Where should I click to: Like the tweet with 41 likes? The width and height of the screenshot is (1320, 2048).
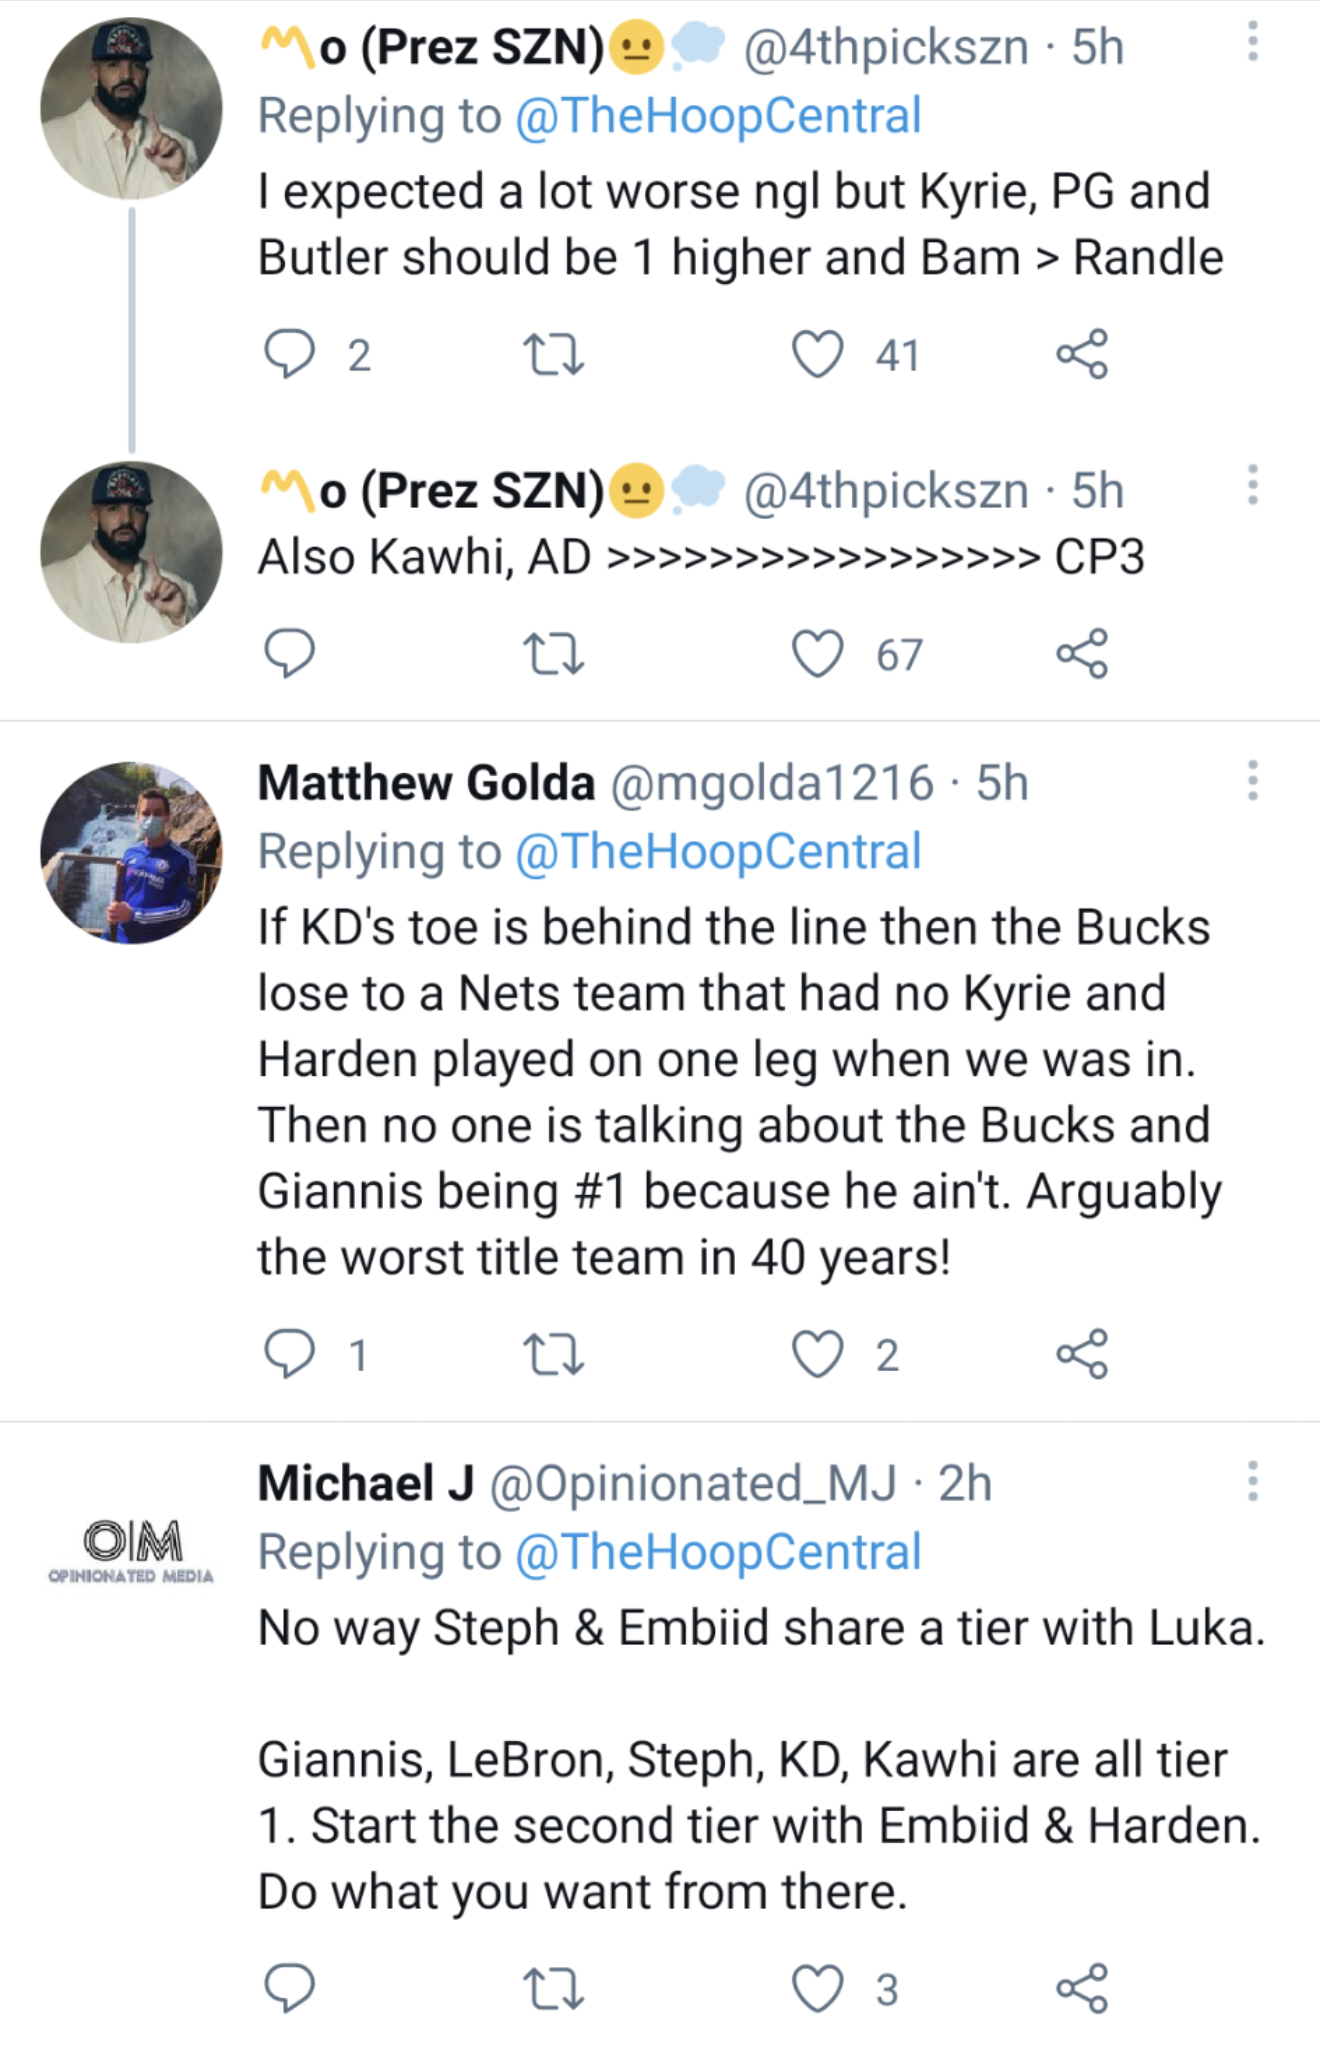[x=818, y=355]
